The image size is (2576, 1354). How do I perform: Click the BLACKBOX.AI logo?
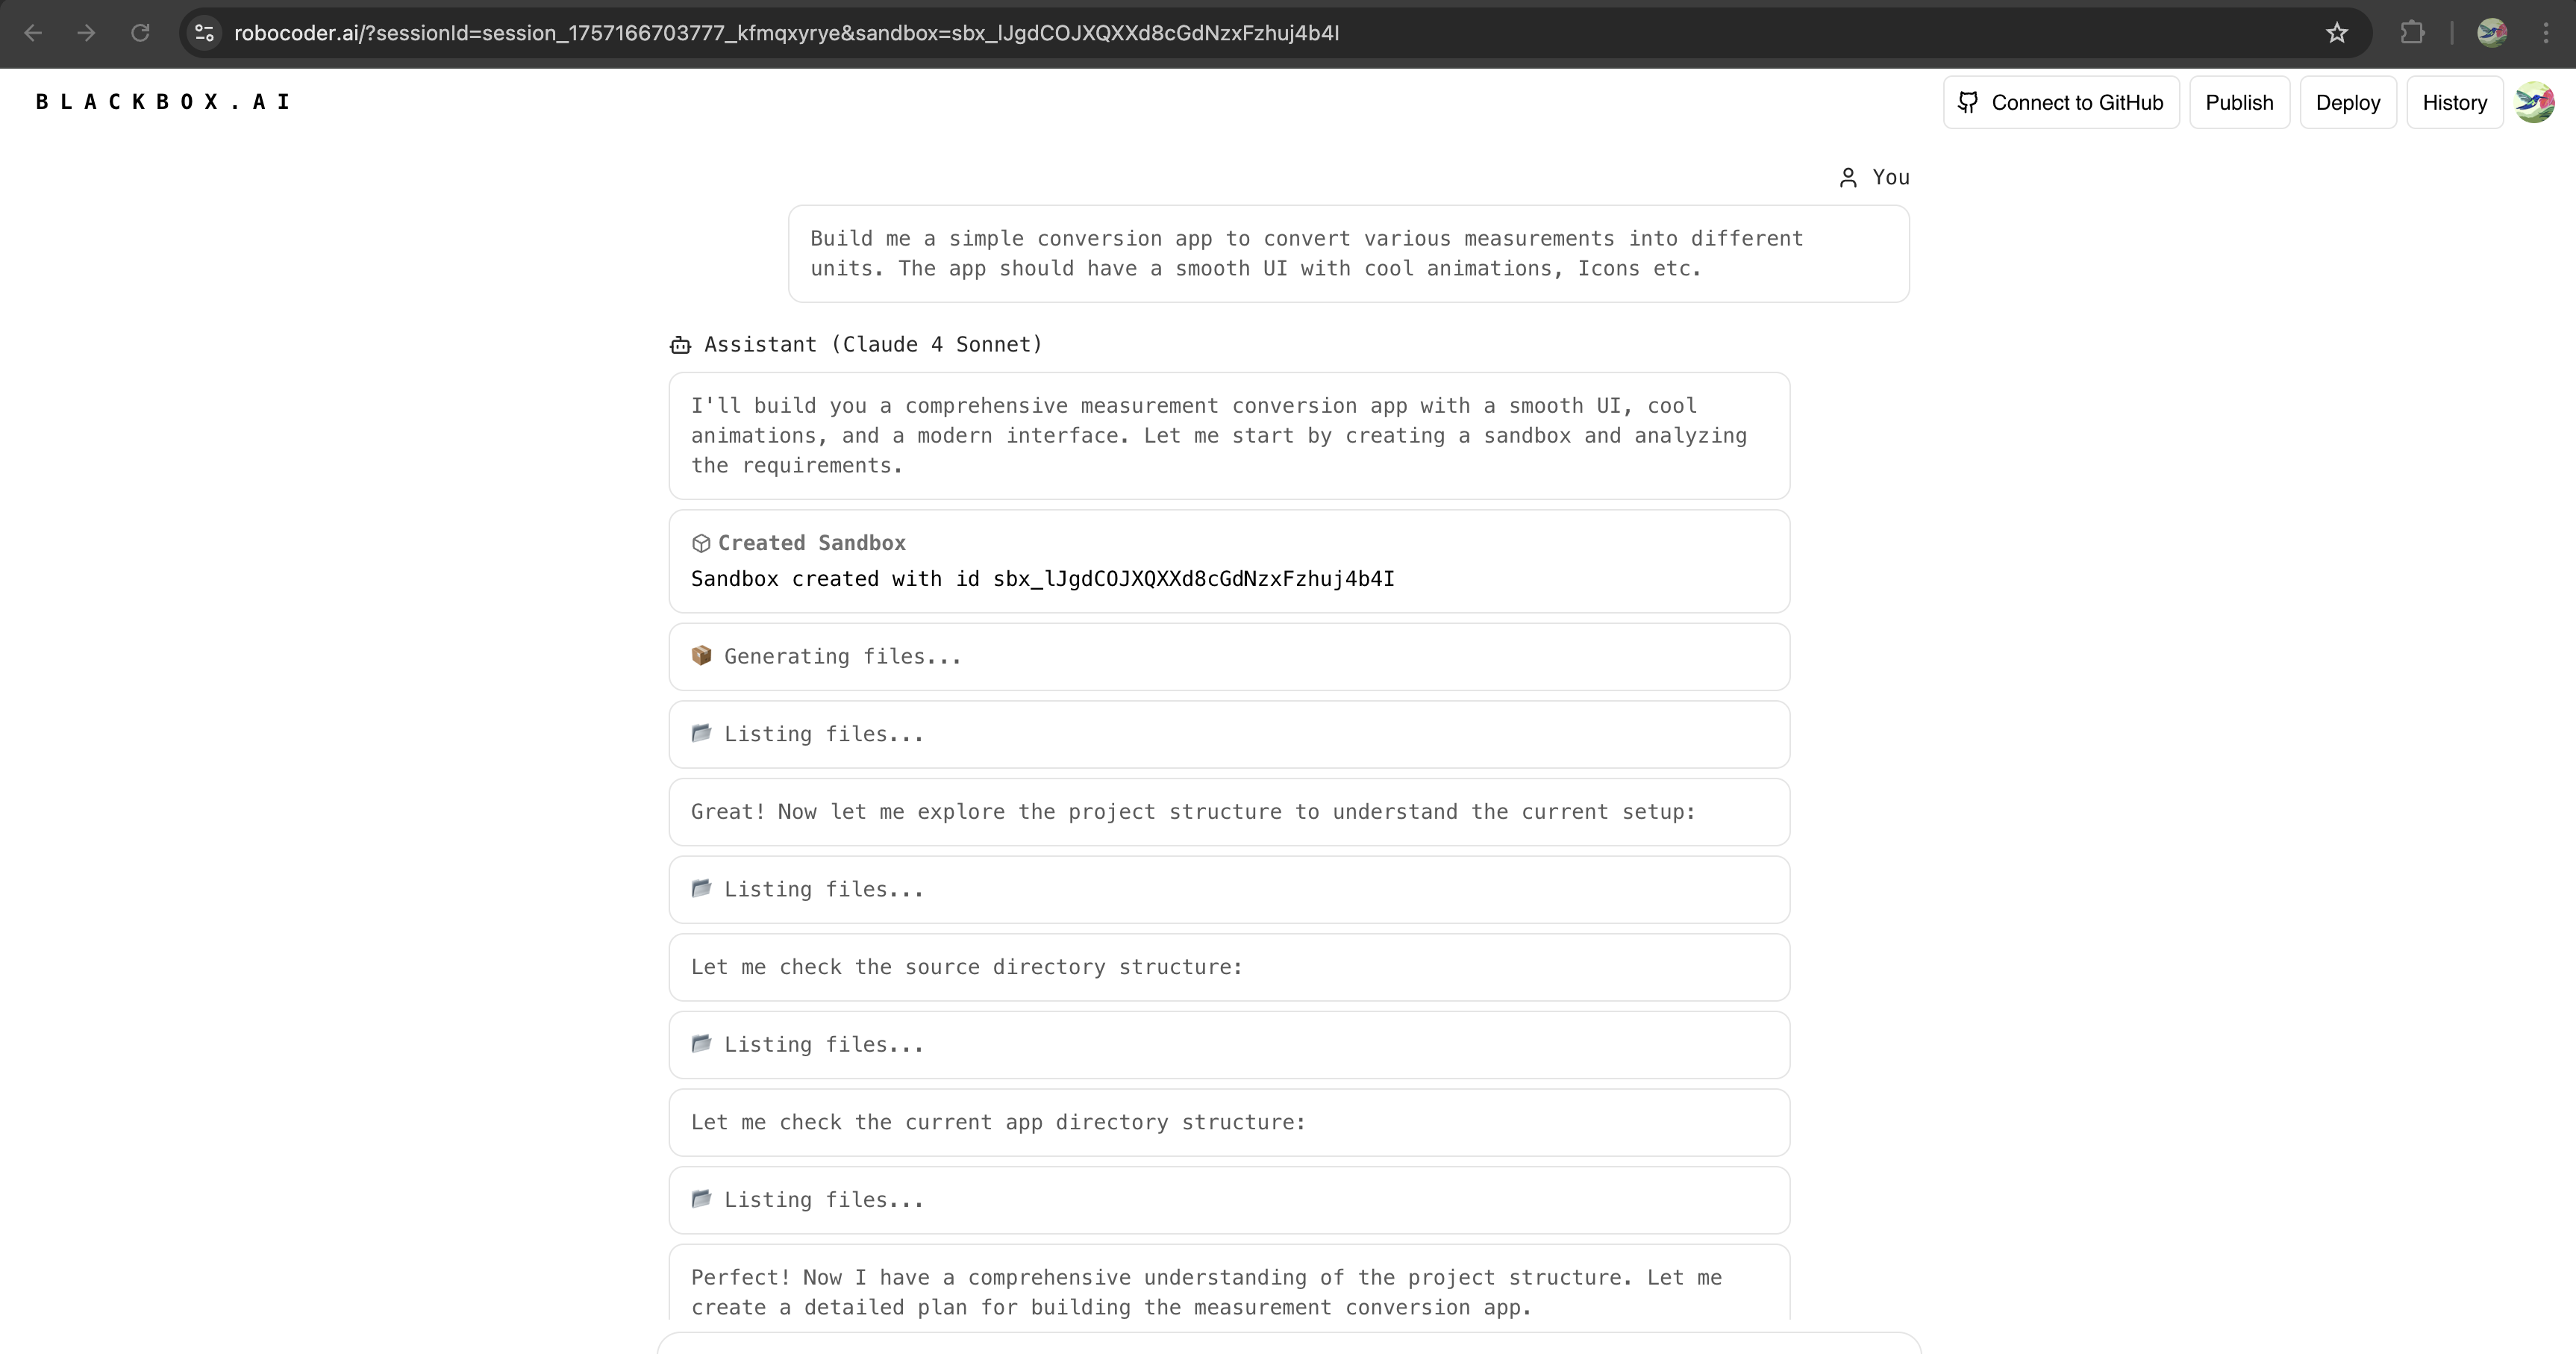point(163,102)
